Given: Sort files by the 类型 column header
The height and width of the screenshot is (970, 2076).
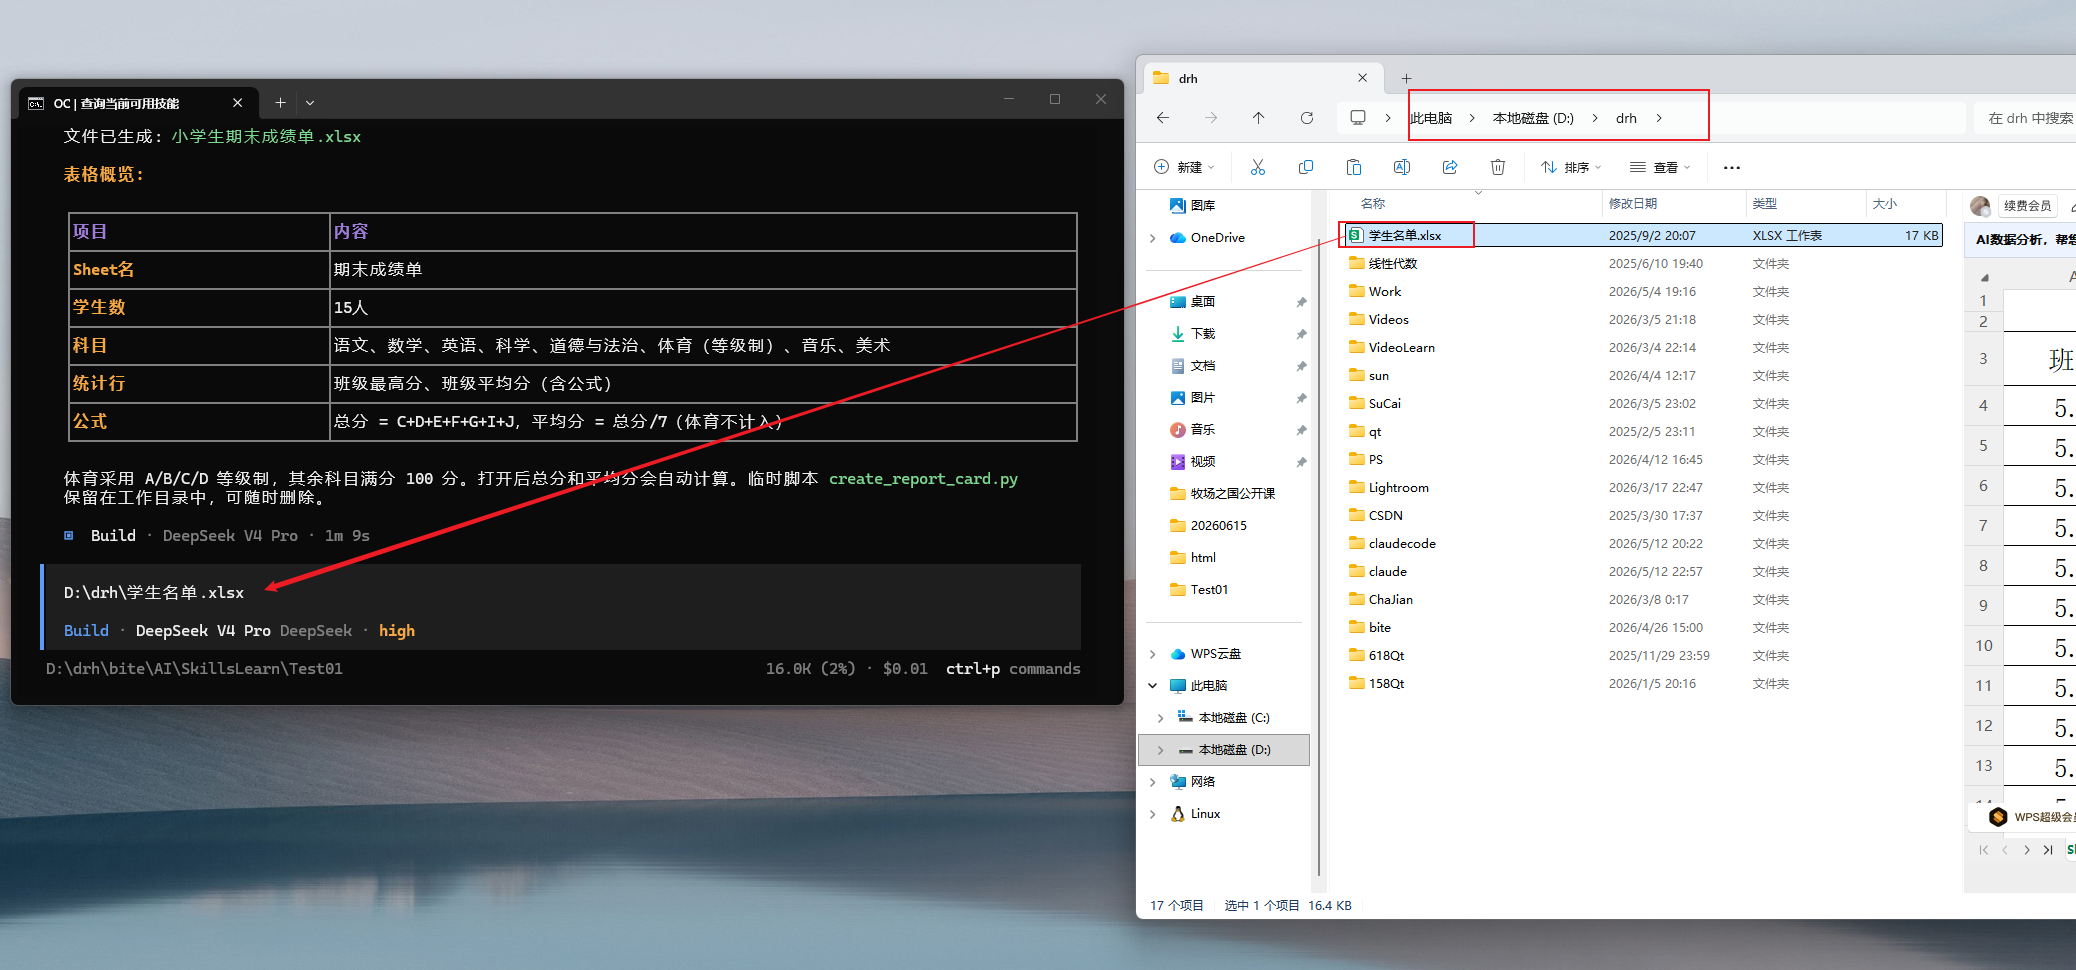Looking at the screenshot, I should point(1765,204).
